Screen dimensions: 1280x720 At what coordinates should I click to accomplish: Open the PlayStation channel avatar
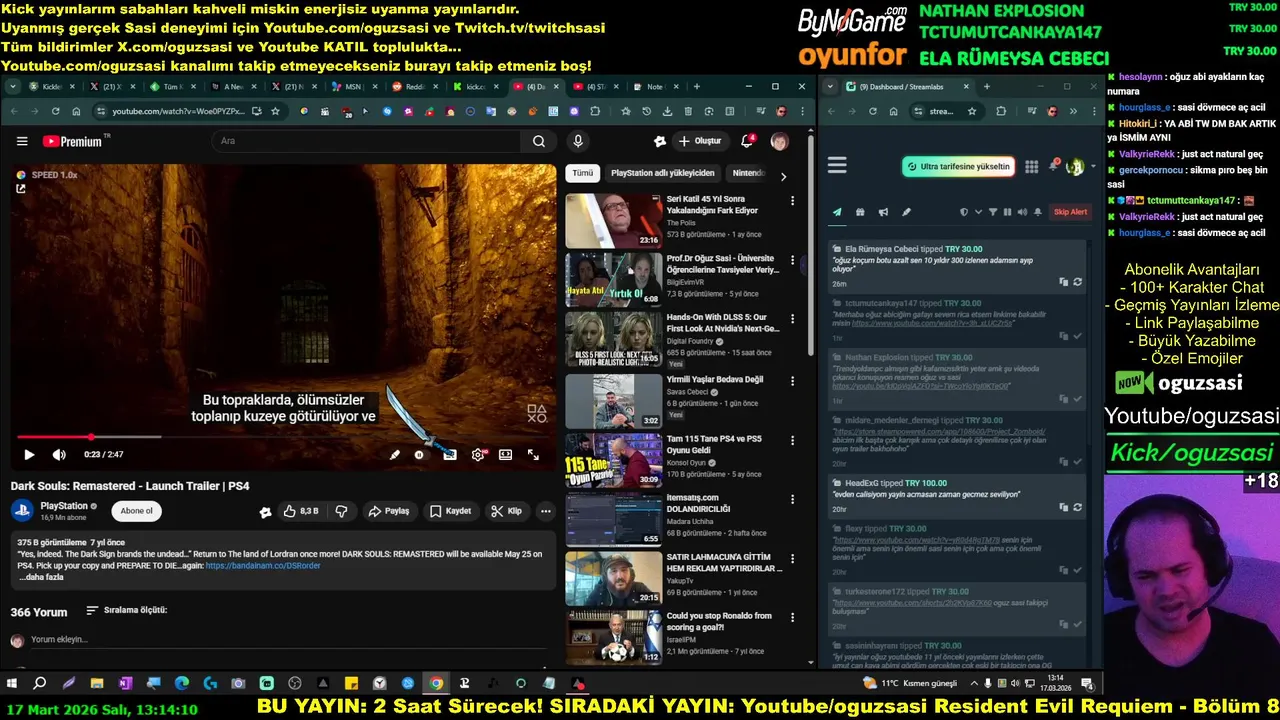22,511
